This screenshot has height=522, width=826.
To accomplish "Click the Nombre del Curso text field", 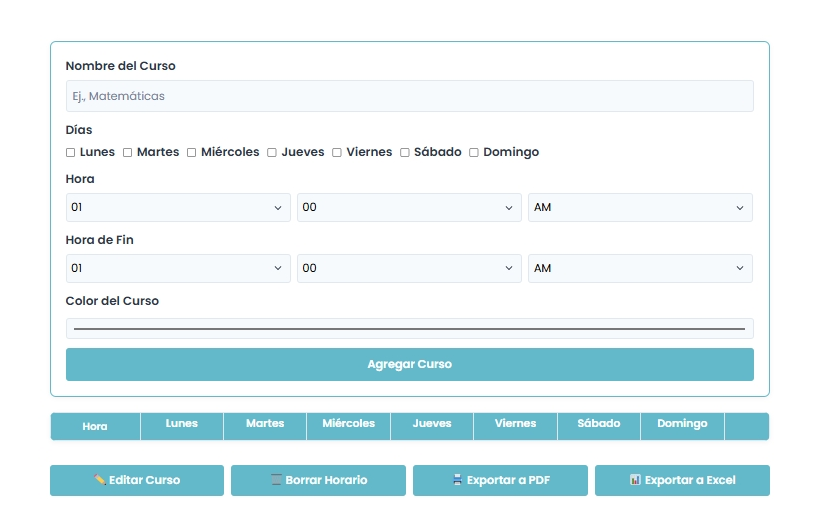I will click(409, 96).
